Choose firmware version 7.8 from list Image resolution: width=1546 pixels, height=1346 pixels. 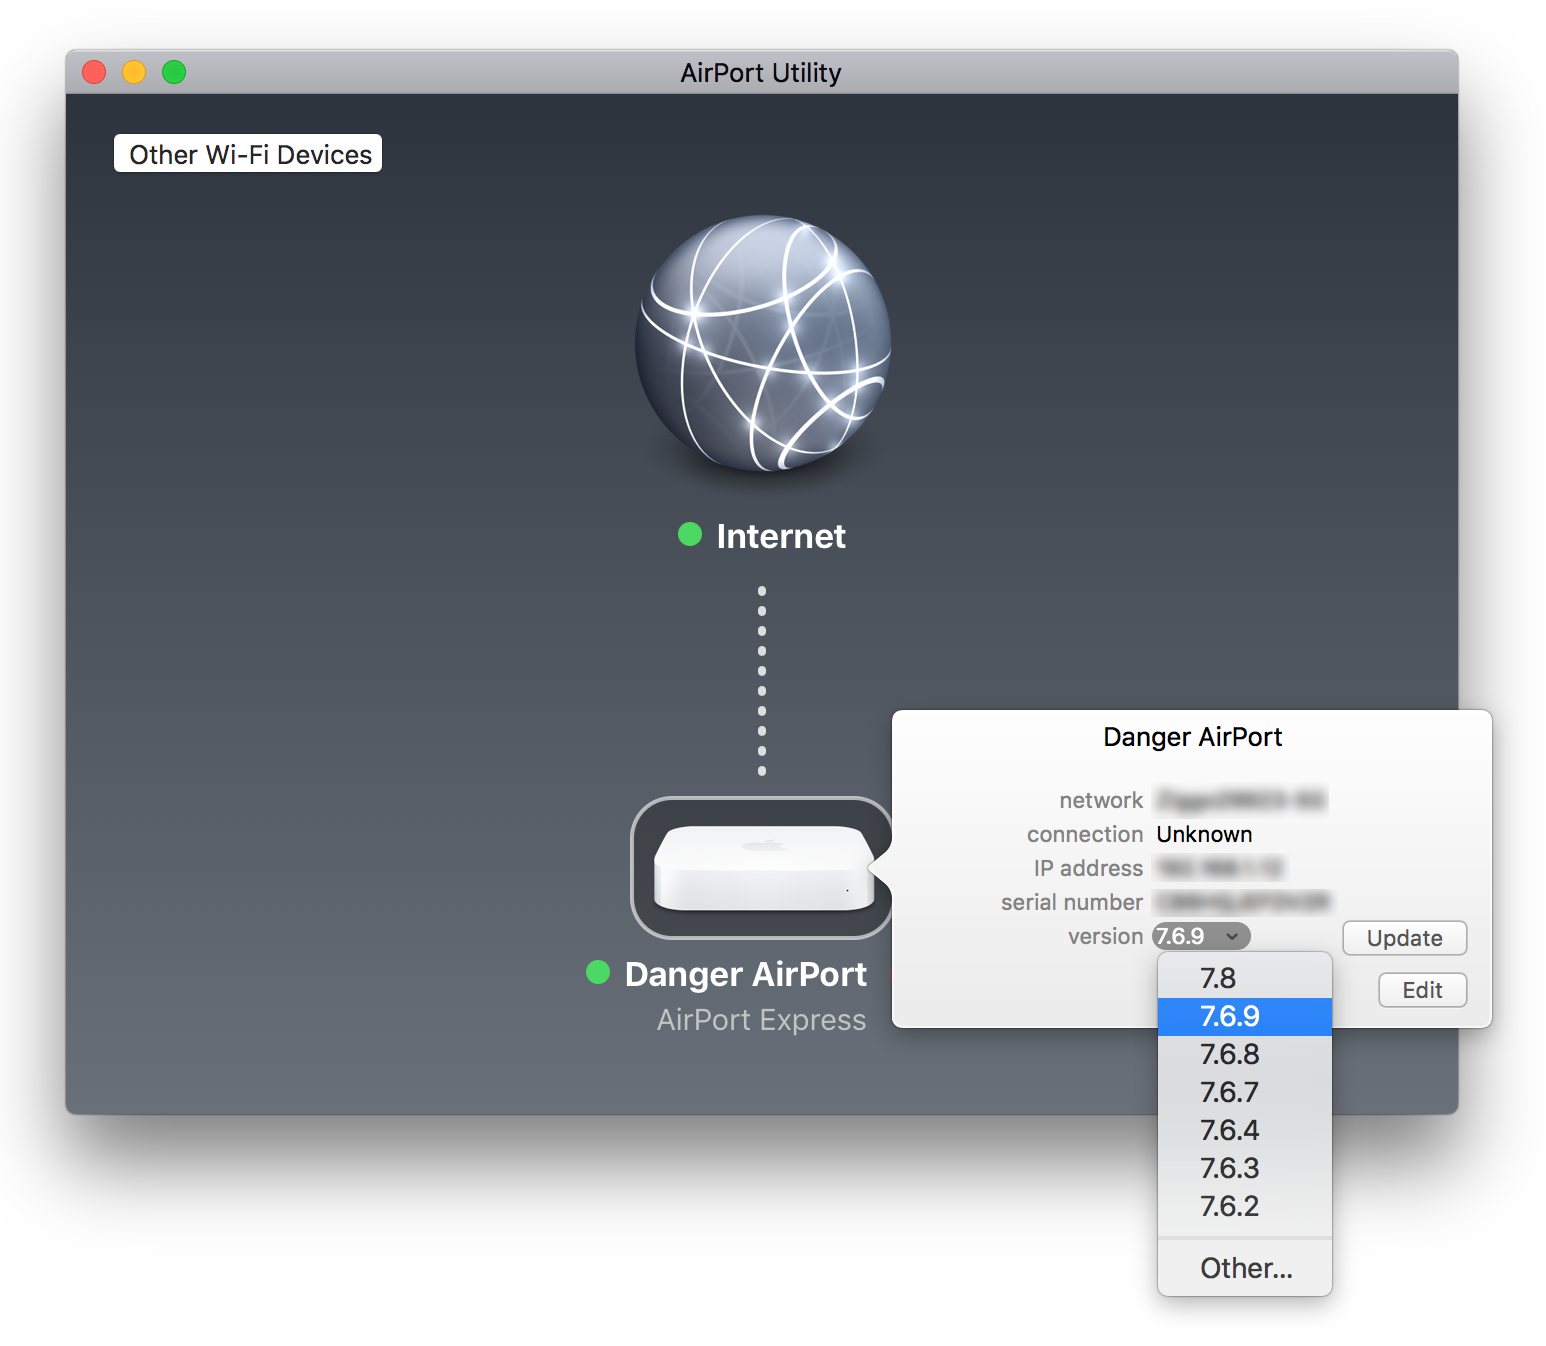pyautogui.click(x=1245, y=978)
